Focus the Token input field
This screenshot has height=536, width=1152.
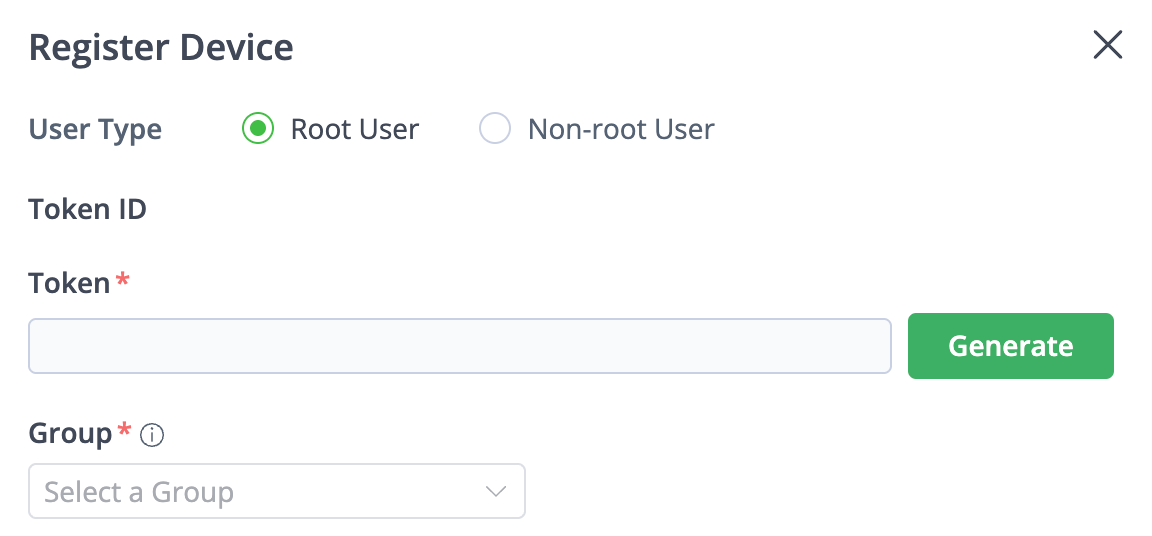click(x=459, y=346)
